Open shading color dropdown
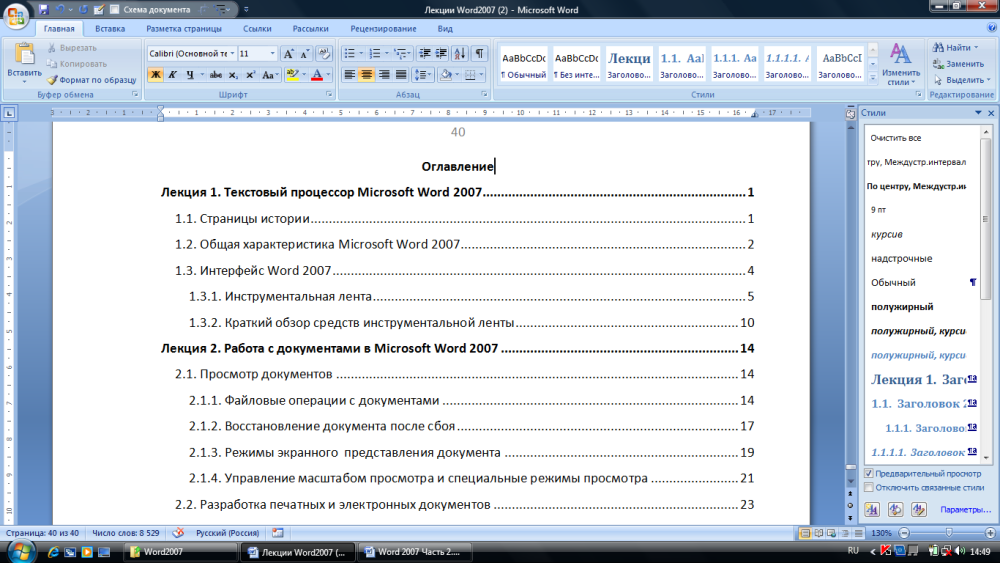 pos(457,75)
